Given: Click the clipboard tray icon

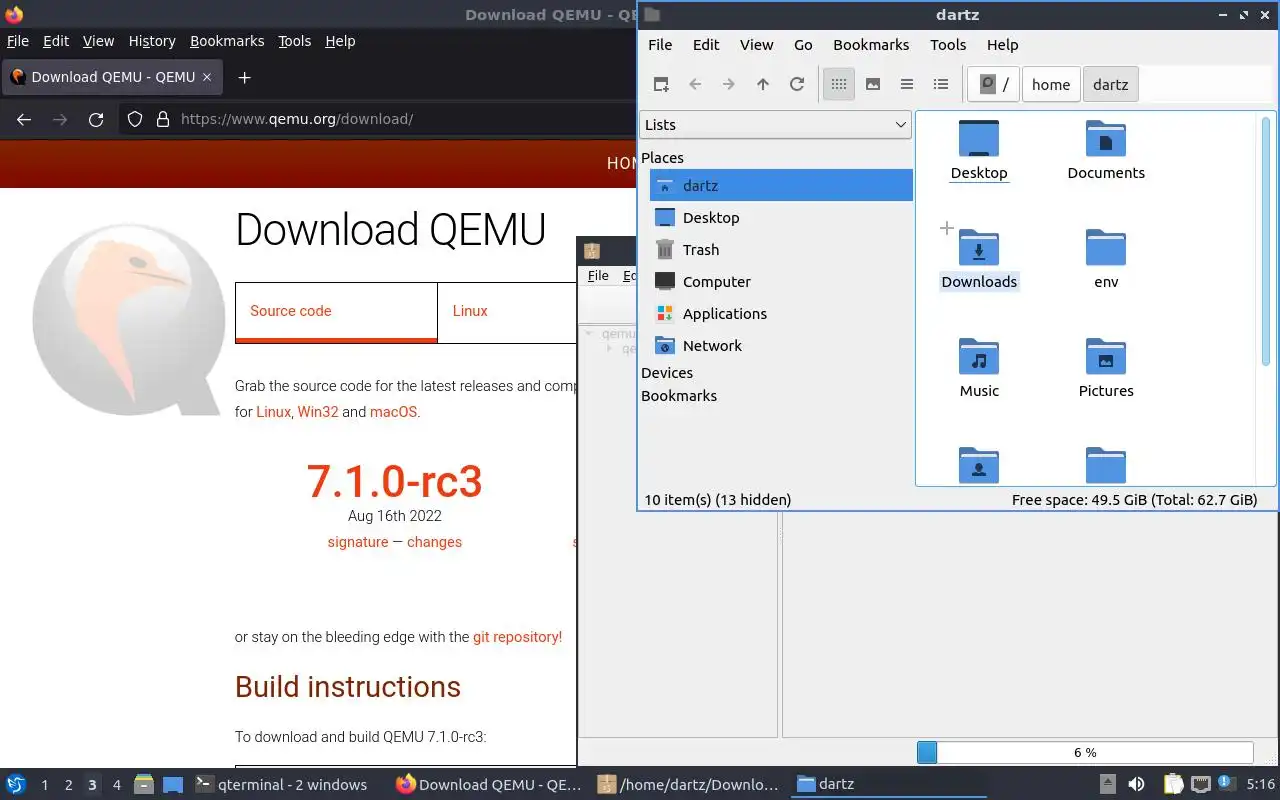Looking at the screenshot, I should click(1174, 784).
